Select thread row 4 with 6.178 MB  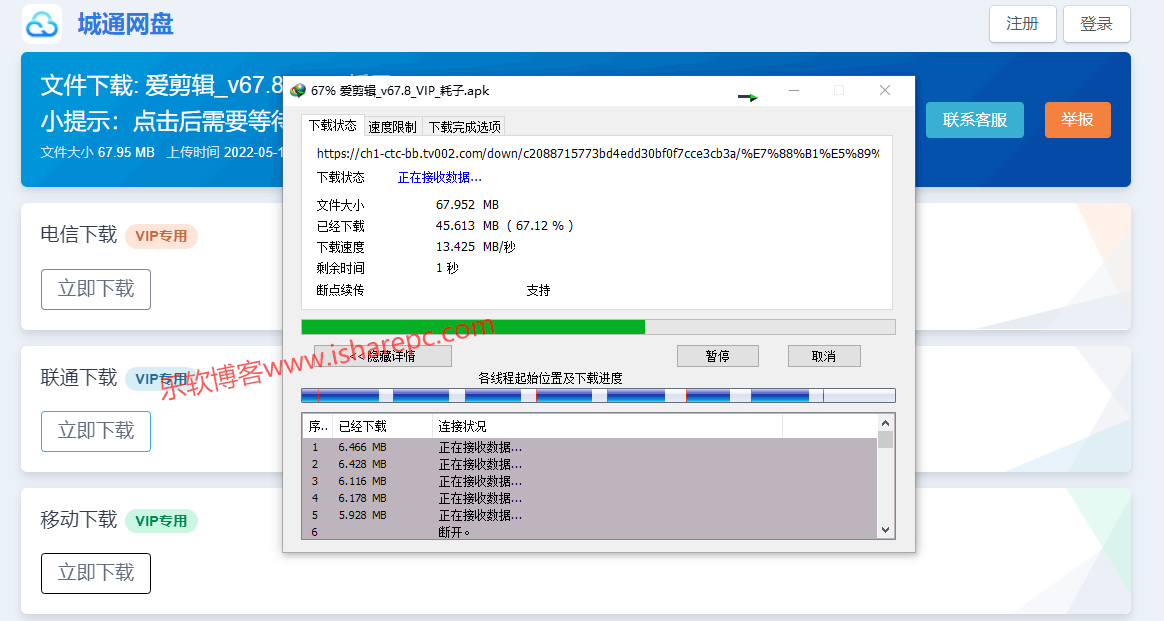589,499
